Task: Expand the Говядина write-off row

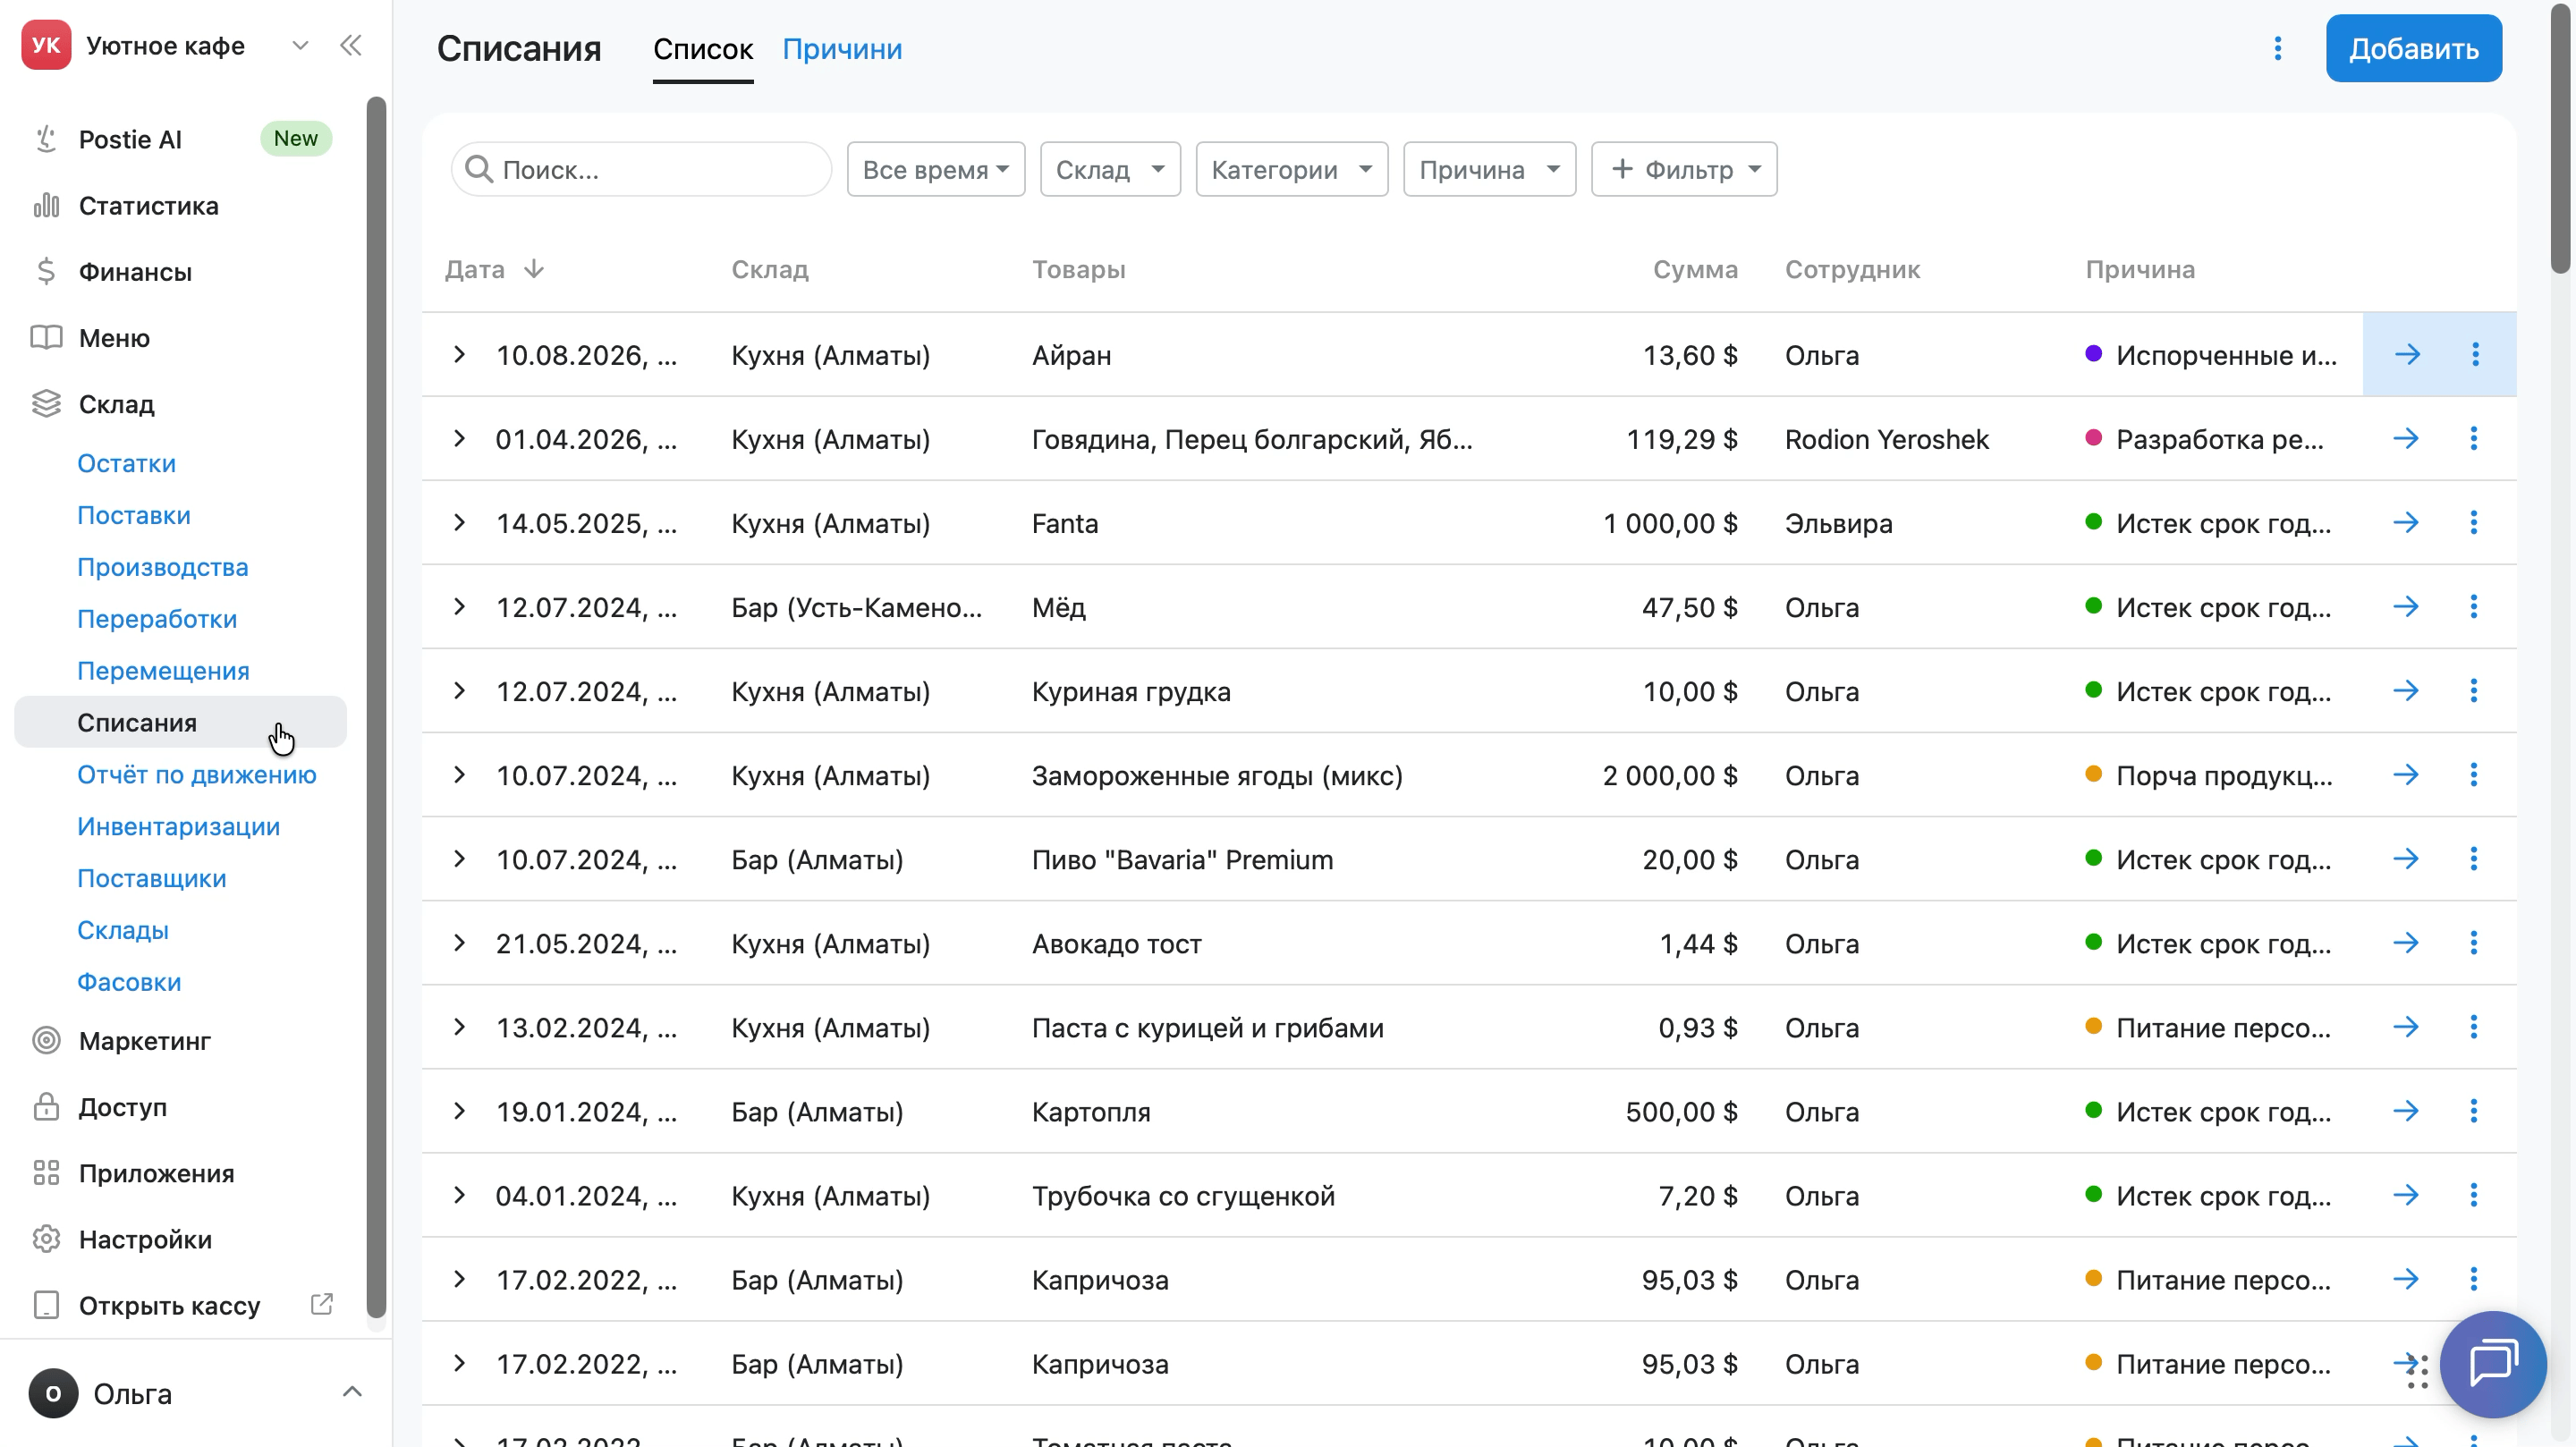Action: (459, 438)
